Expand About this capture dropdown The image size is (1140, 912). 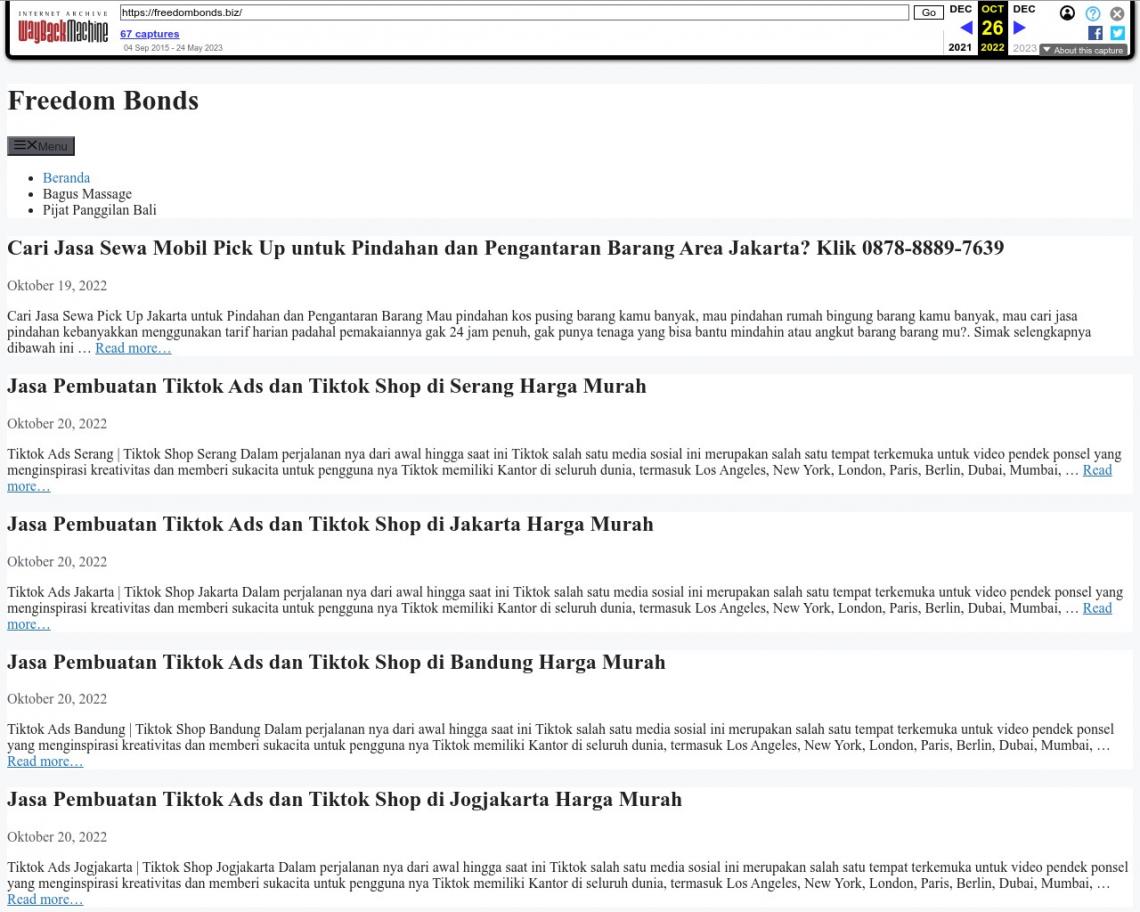(1083, 50)
